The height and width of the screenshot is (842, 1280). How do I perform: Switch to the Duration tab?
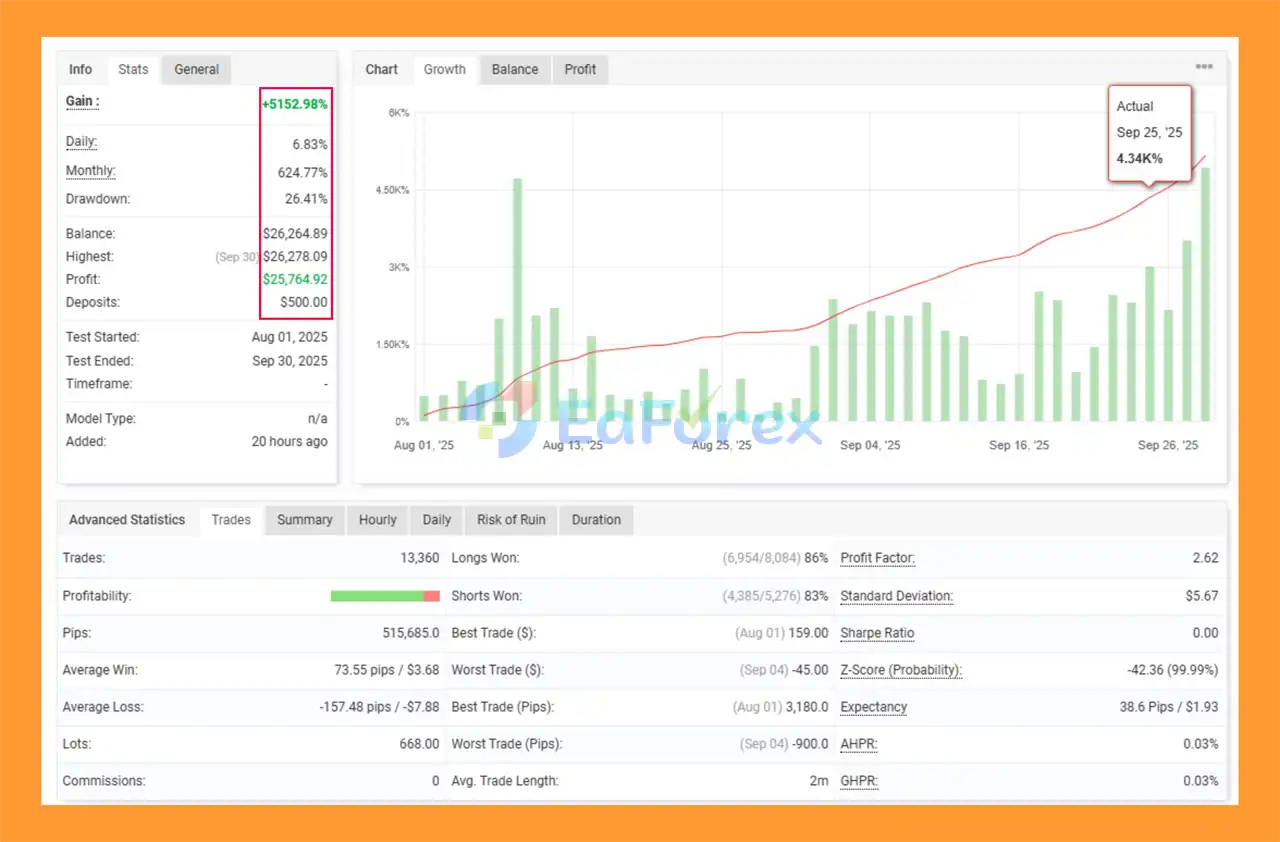click(x=596, y=520)
